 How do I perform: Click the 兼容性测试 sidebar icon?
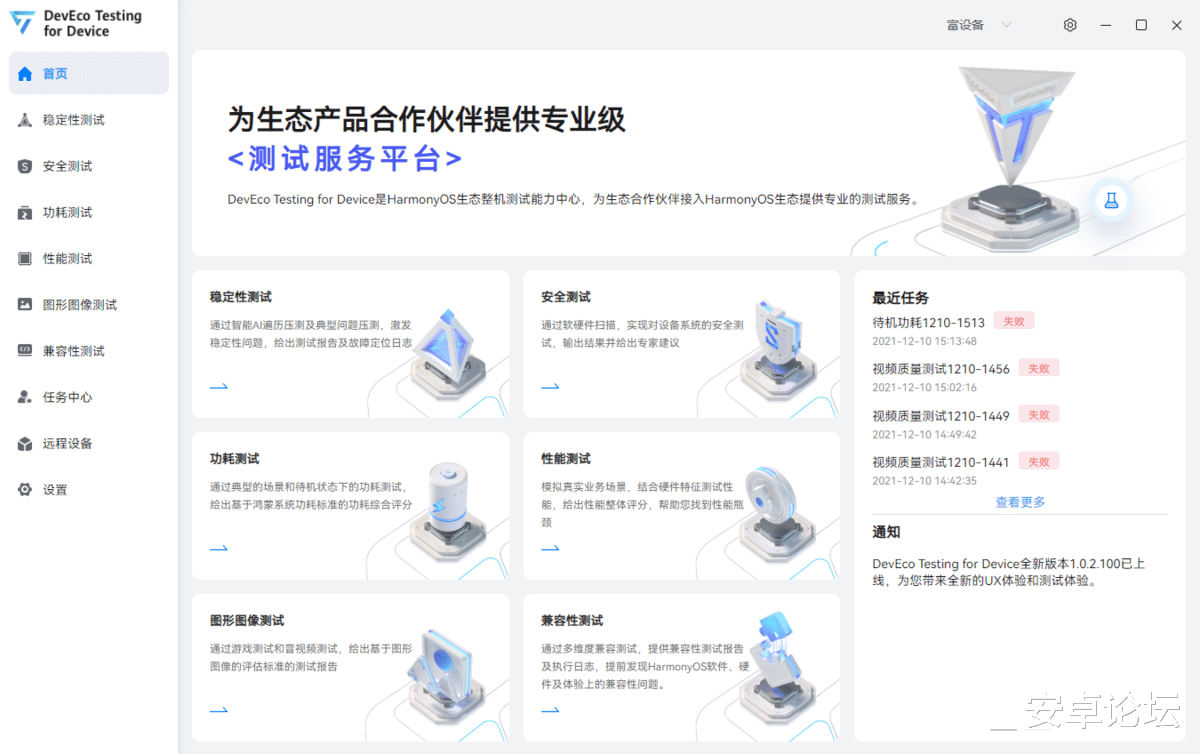(25, 351)
